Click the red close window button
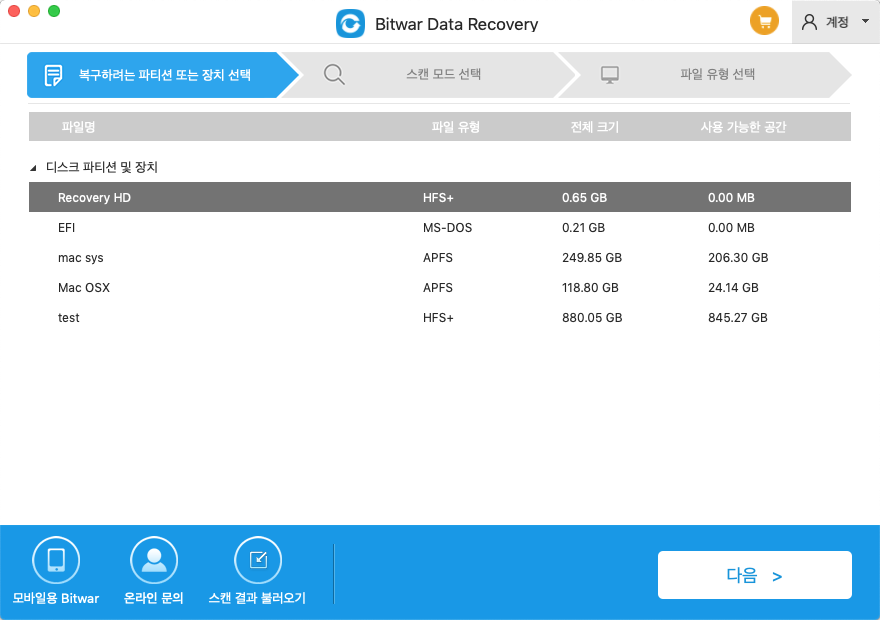This screenshot has width=880, height=620. 14,11
